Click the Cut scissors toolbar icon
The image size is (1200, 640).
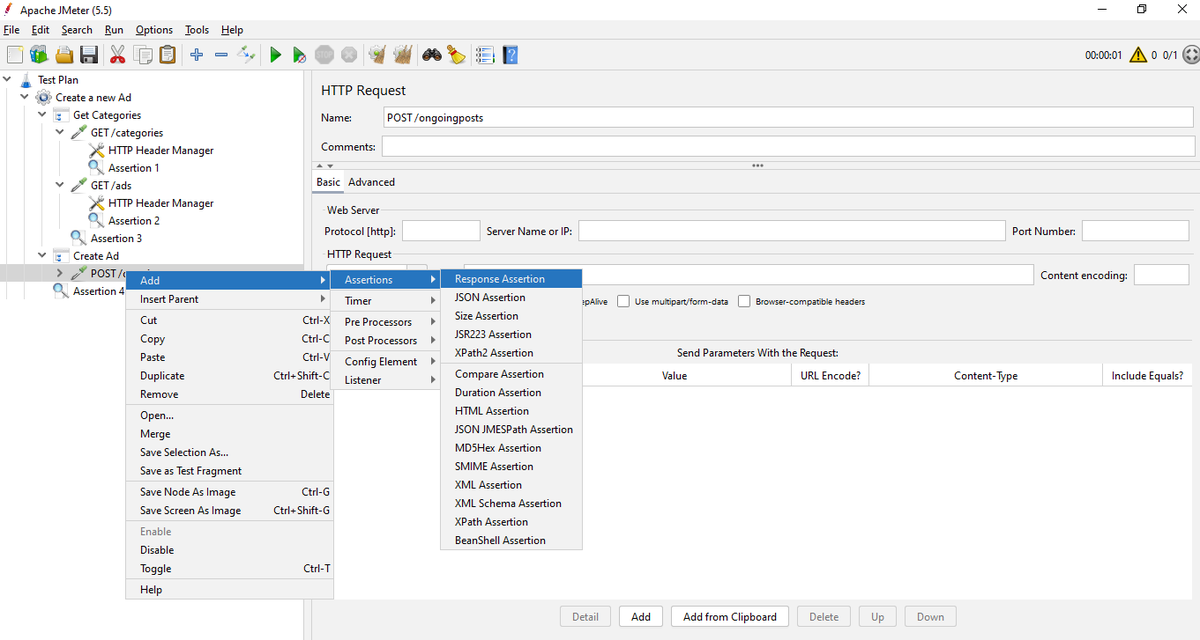118,55
